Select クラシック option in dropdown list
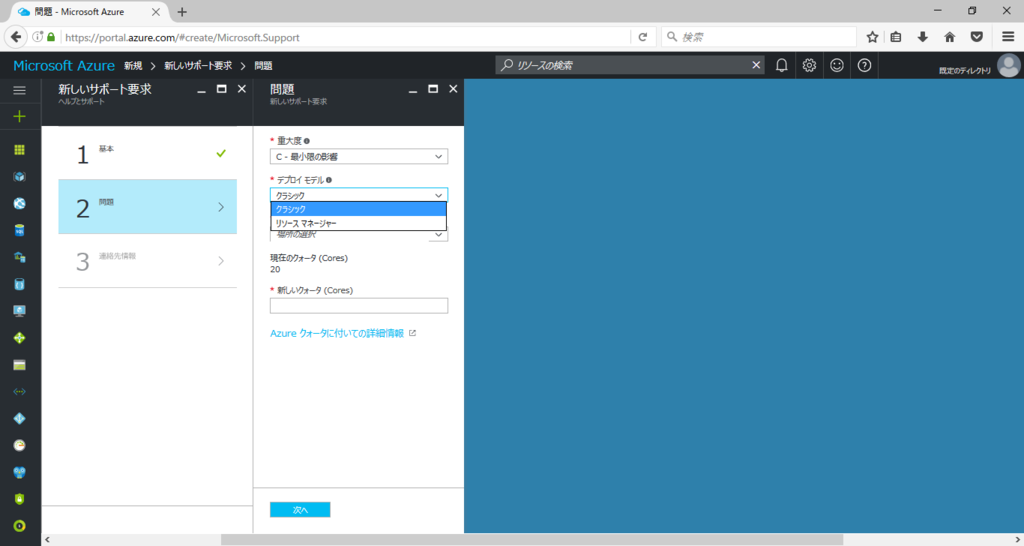This screenshot has height=546, width=1024. click(x=359, y=209)
